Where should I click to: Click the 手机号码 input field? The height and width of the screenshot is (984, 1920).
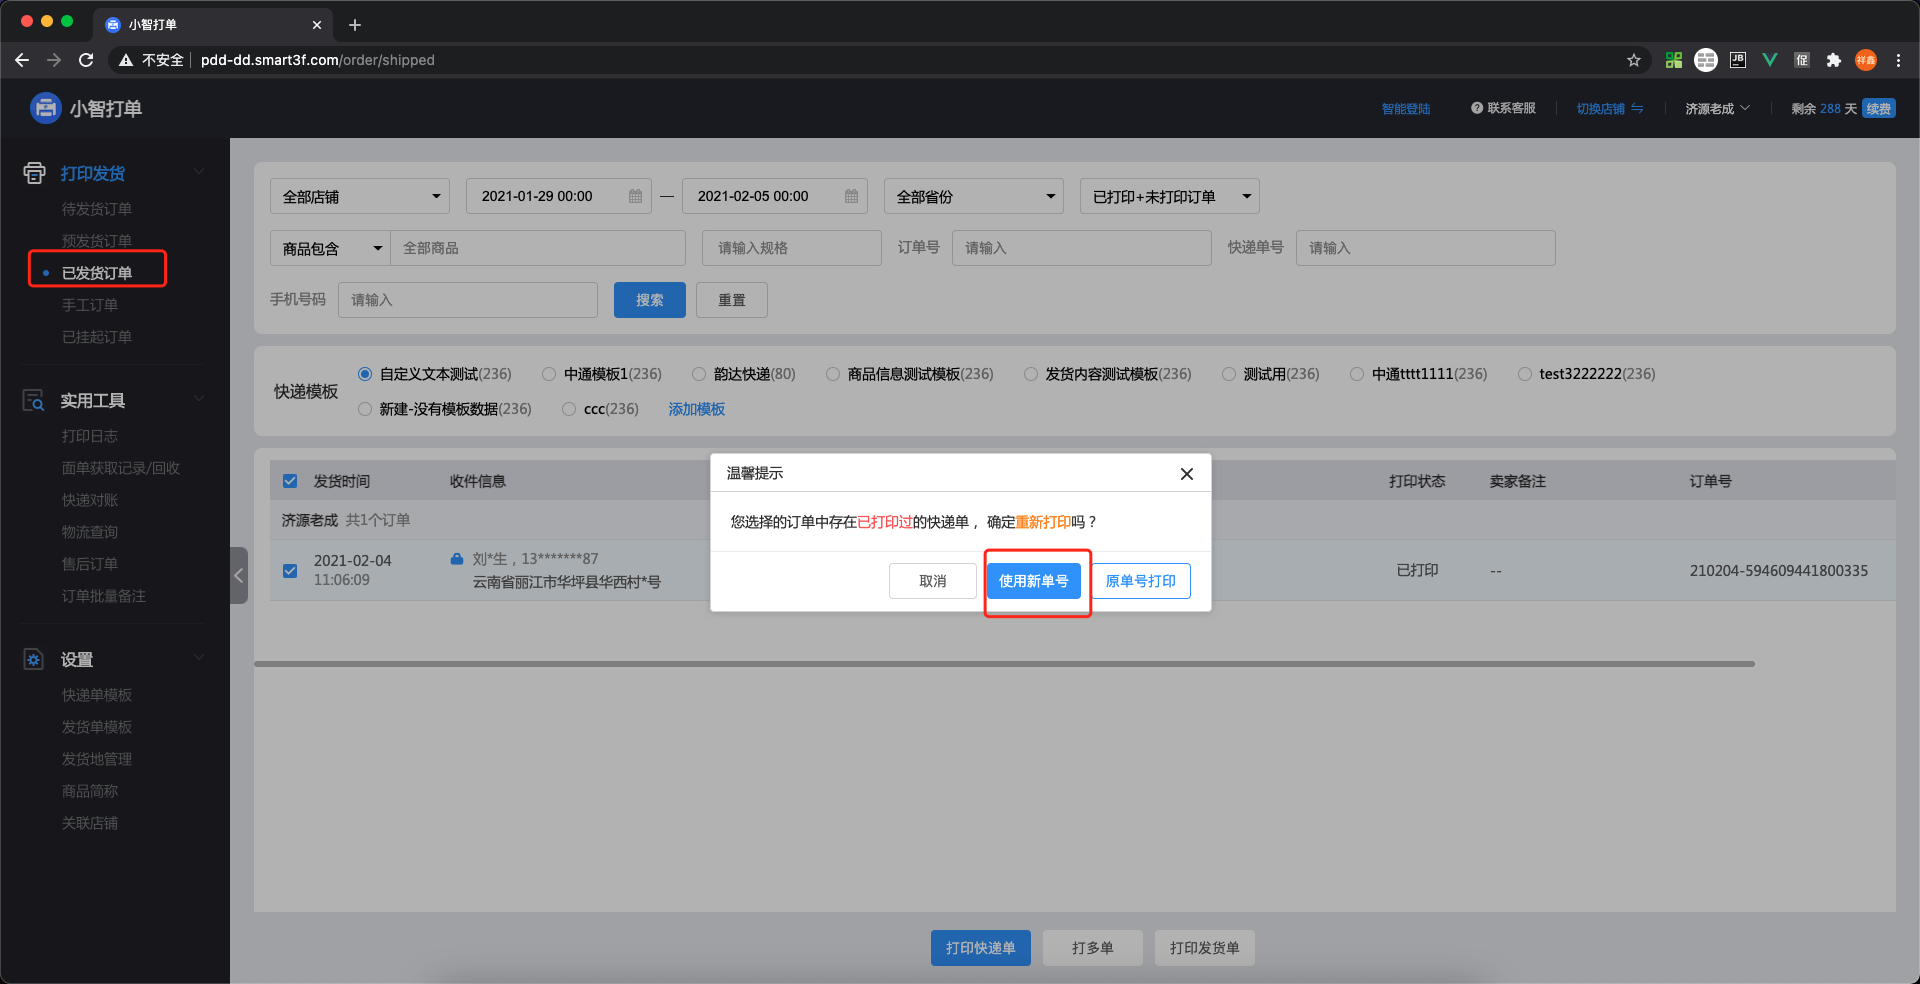pos(468,300)
